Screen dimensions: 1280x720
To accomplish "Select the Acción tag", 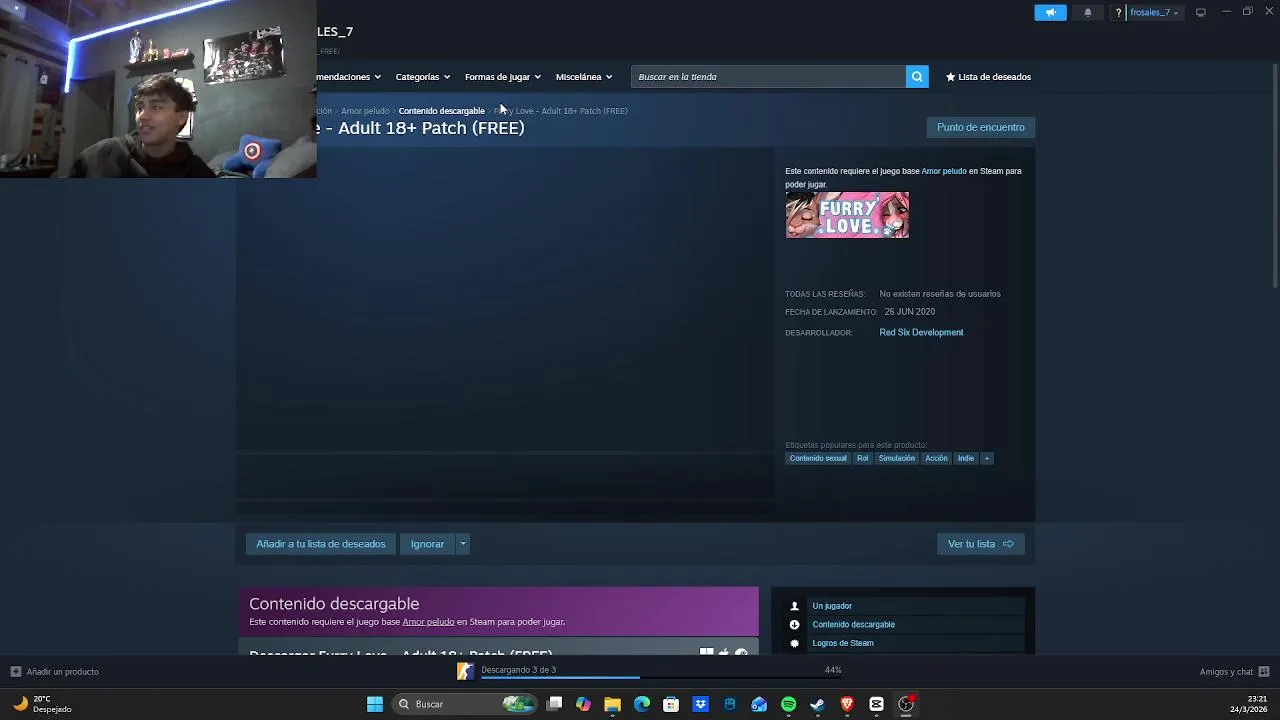I will click(936, 458).
